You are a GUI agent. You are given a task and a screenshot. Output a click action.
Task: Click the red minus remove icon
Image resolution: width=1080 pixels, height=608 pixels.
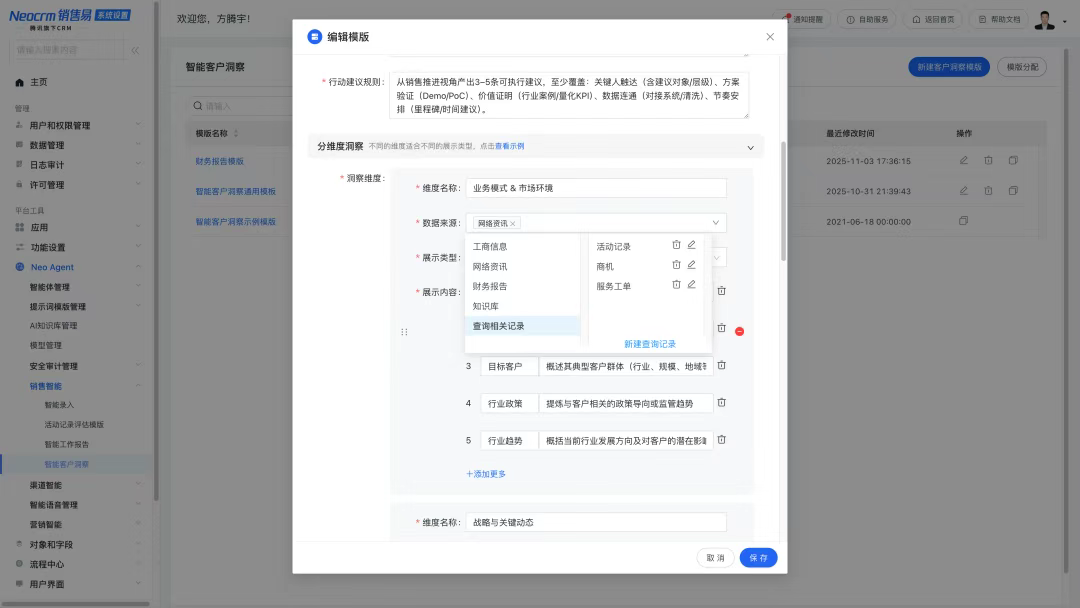pyautogui.click(x=739, y=331)
